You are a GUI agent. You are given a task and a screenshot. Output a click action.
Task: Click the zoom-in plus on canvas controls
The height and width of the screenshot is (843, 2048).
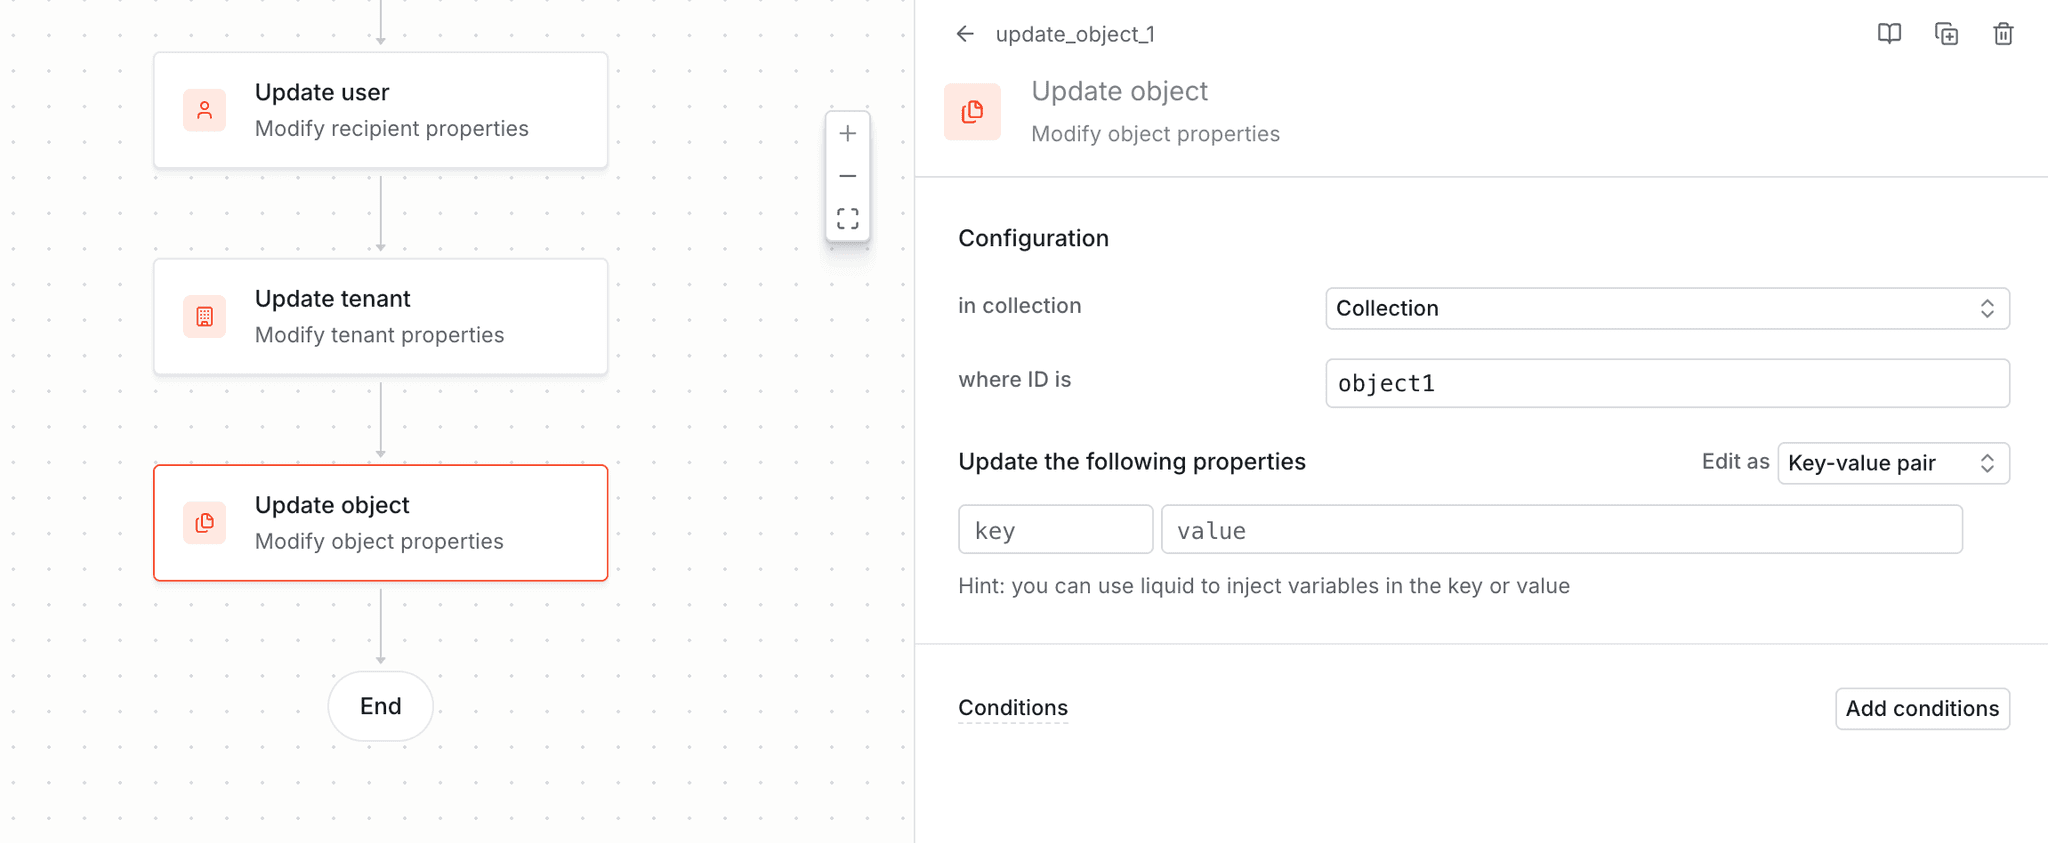[x=847, y=132]
